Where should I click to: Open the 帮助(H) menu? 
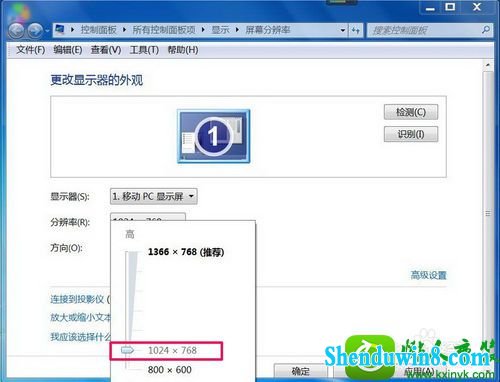(x=183, y=50)
